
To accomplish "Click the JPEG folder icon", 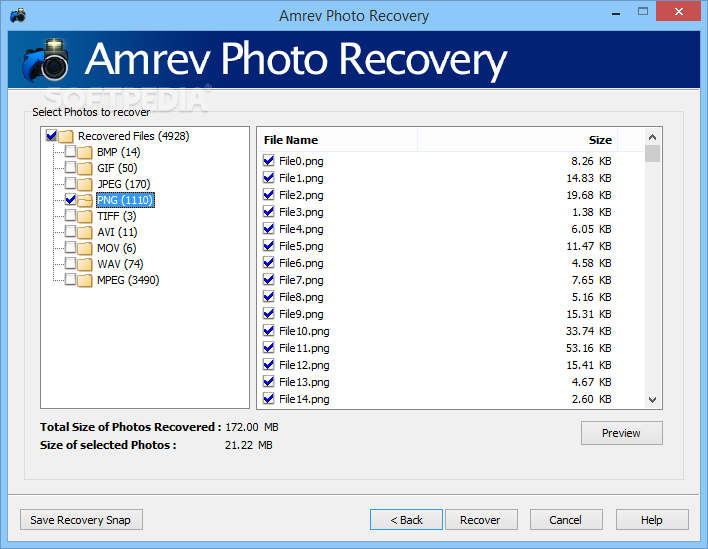I will 84,184.
